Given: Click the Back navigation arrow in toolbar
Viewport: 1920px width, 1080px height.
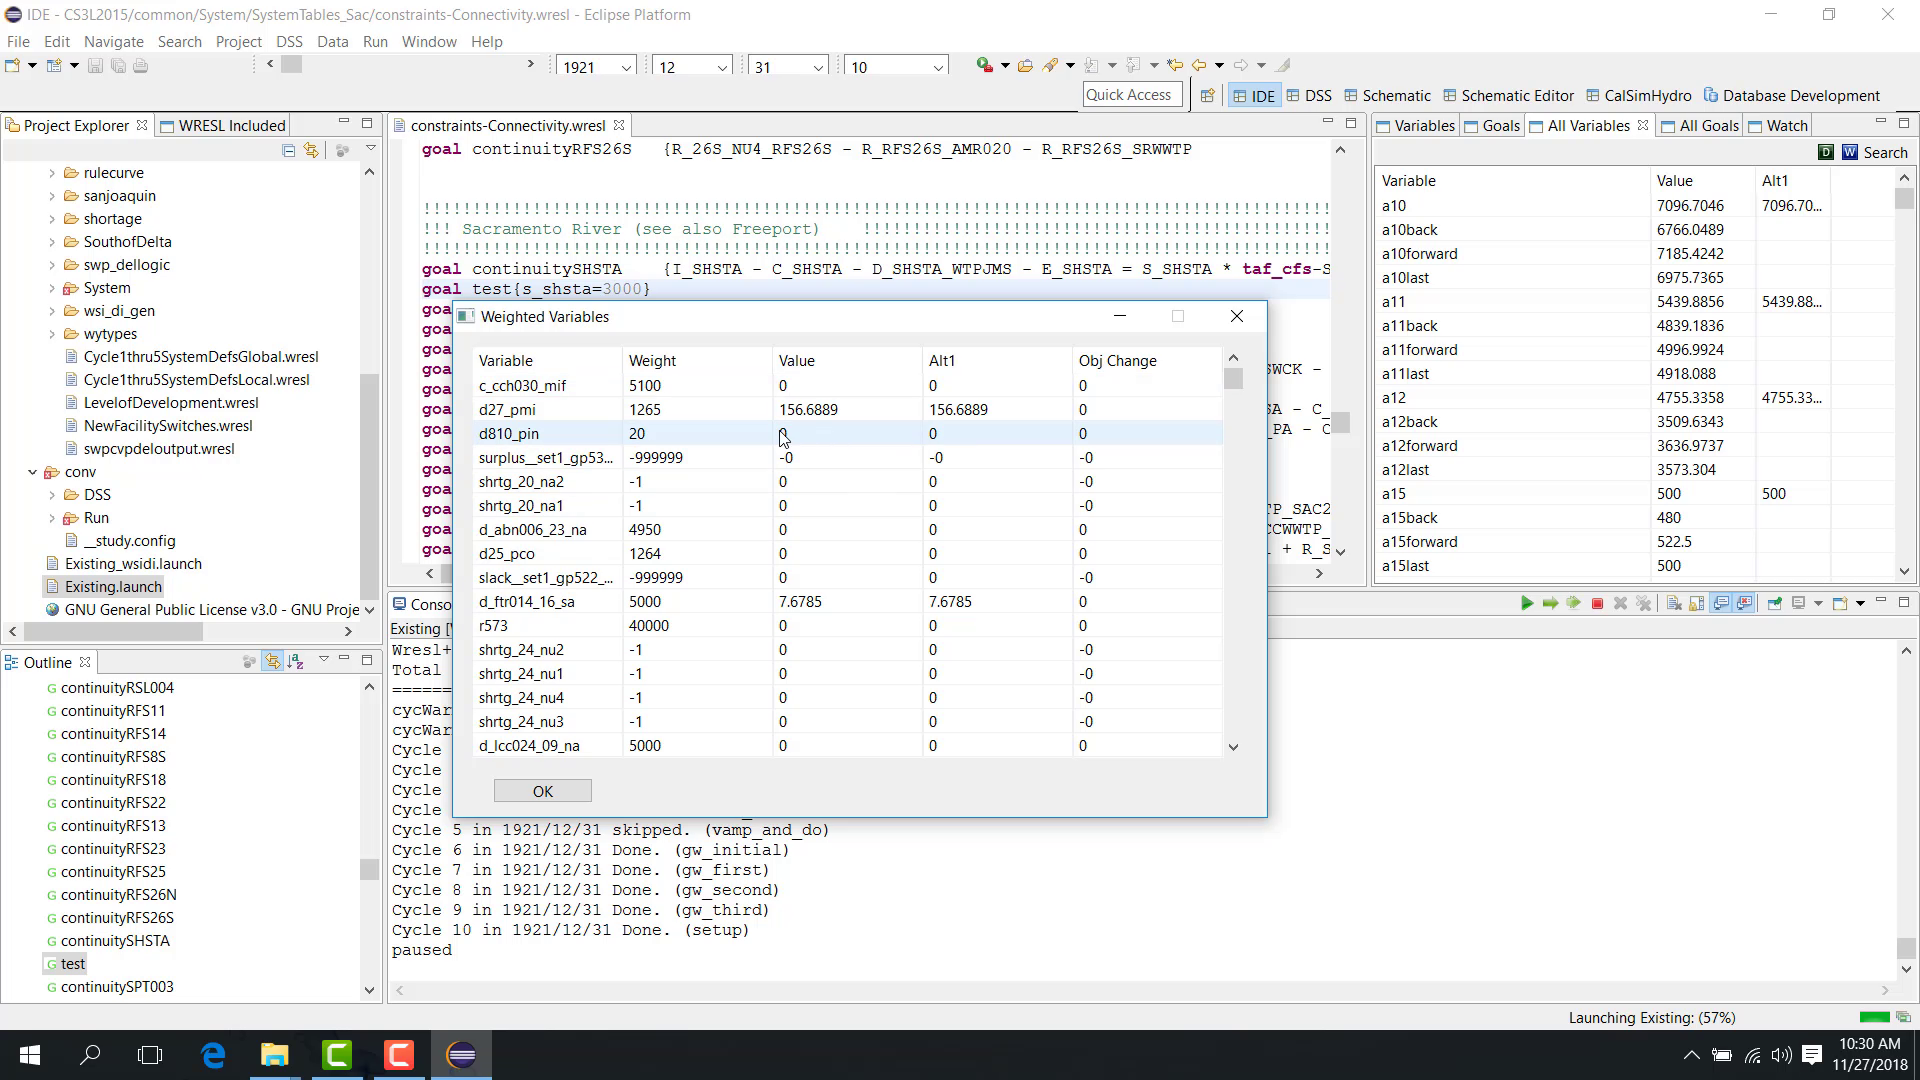Looking at the screenshot, I should click(1199, 65).
